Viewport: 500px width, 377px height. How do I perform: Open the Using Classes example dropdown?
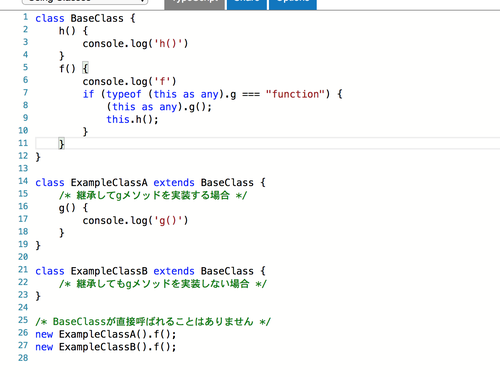(85, 2)
